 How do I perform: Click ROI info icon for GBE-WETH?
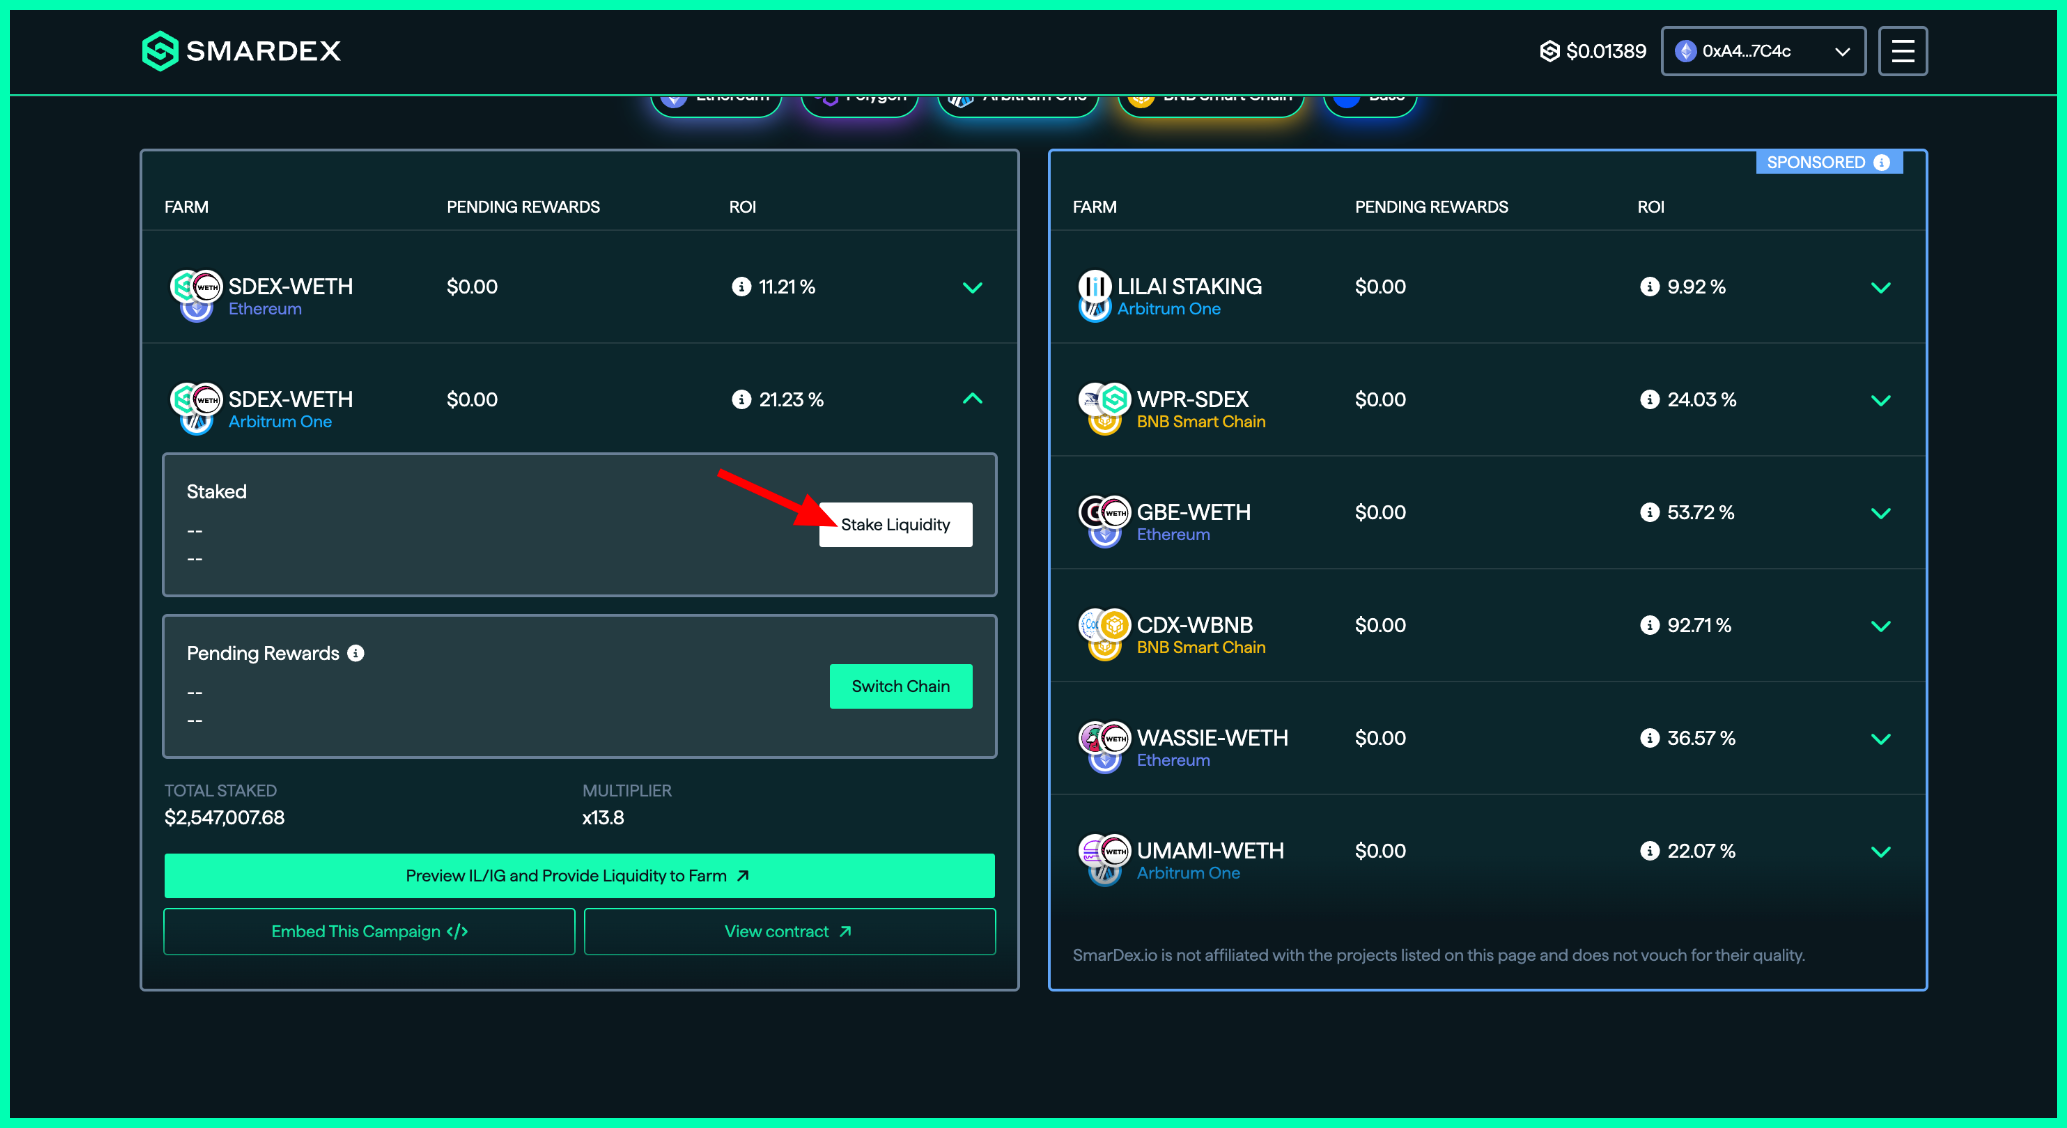tap(1649, 512)
